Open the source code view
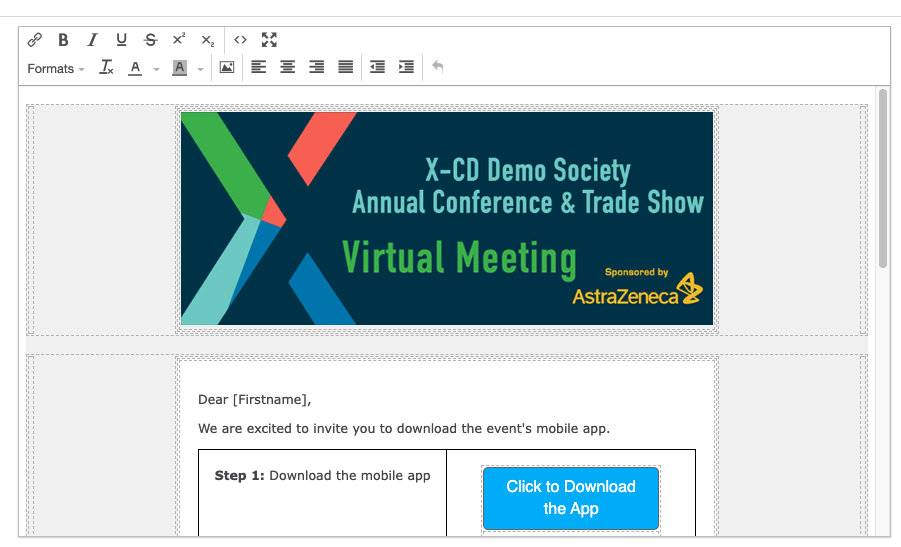This screenshot has height=547, width=901. 240,40
